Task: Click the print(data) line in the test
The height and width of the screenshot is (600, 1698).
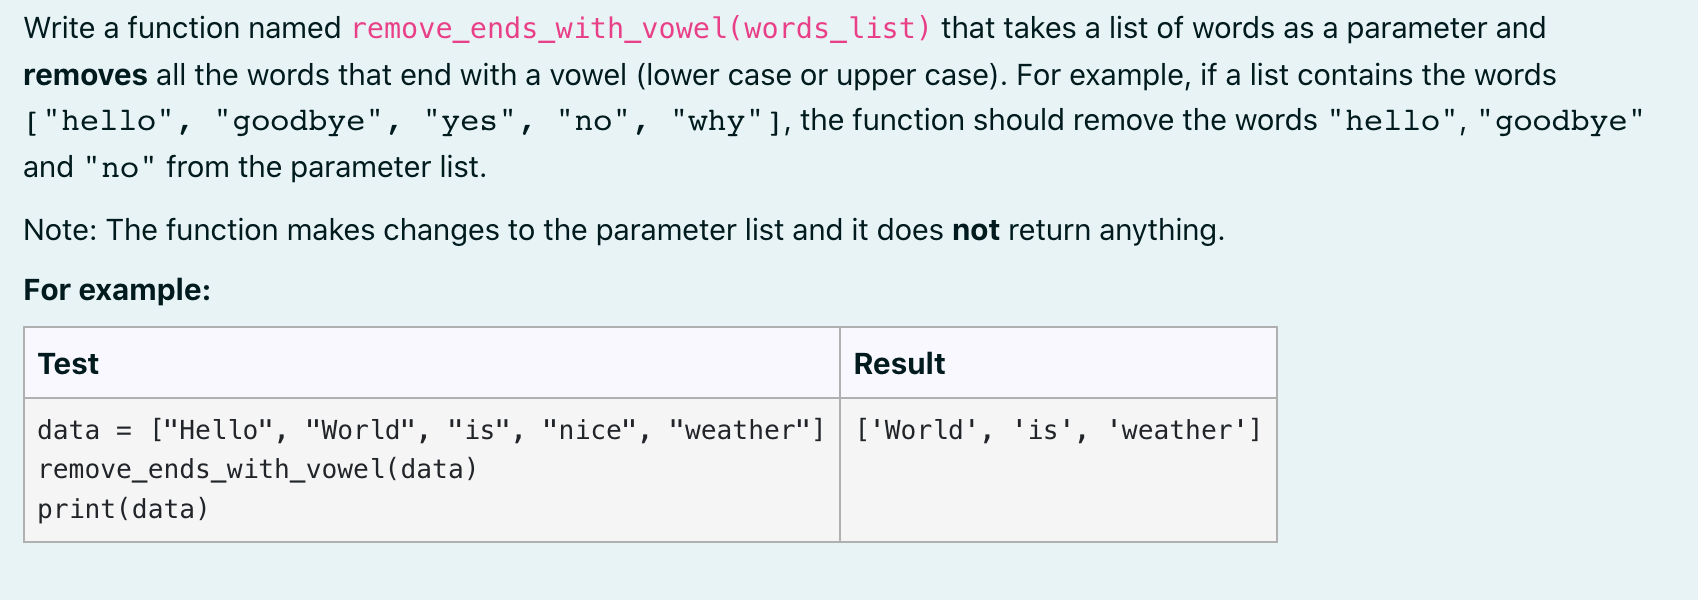Action: click(123, 509)
